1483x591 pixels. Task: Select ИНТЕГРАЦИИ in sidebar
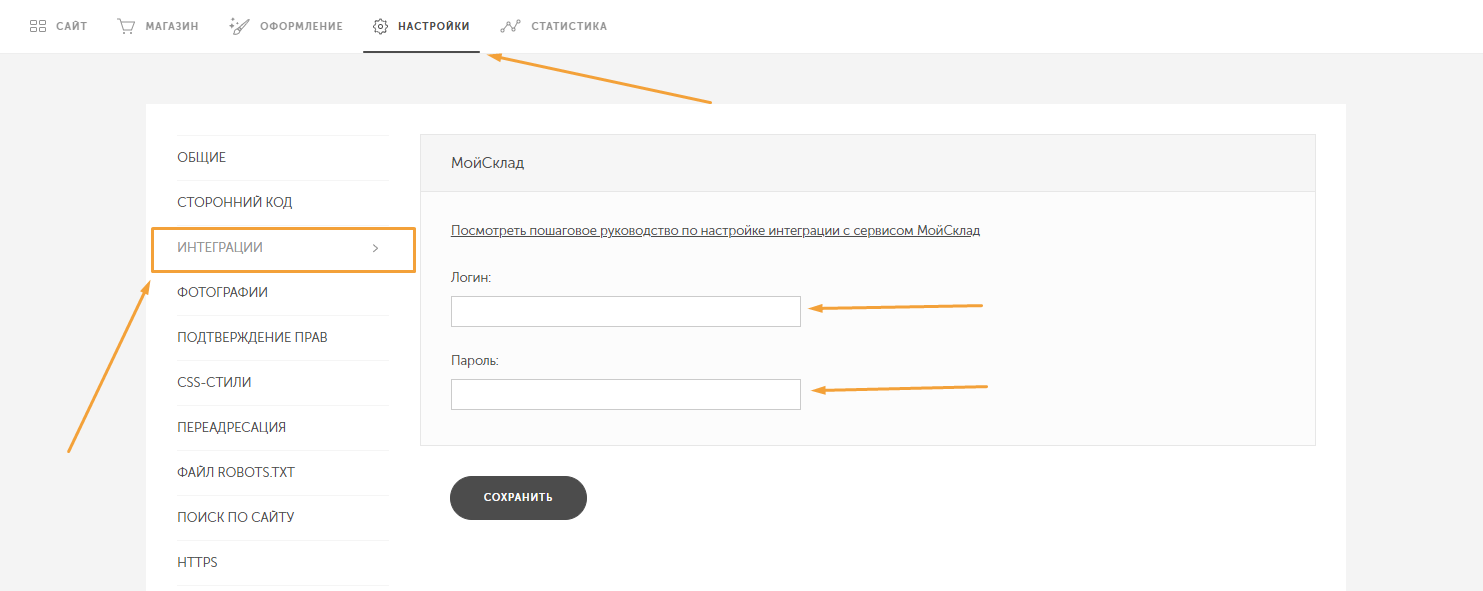click(283, 248)
